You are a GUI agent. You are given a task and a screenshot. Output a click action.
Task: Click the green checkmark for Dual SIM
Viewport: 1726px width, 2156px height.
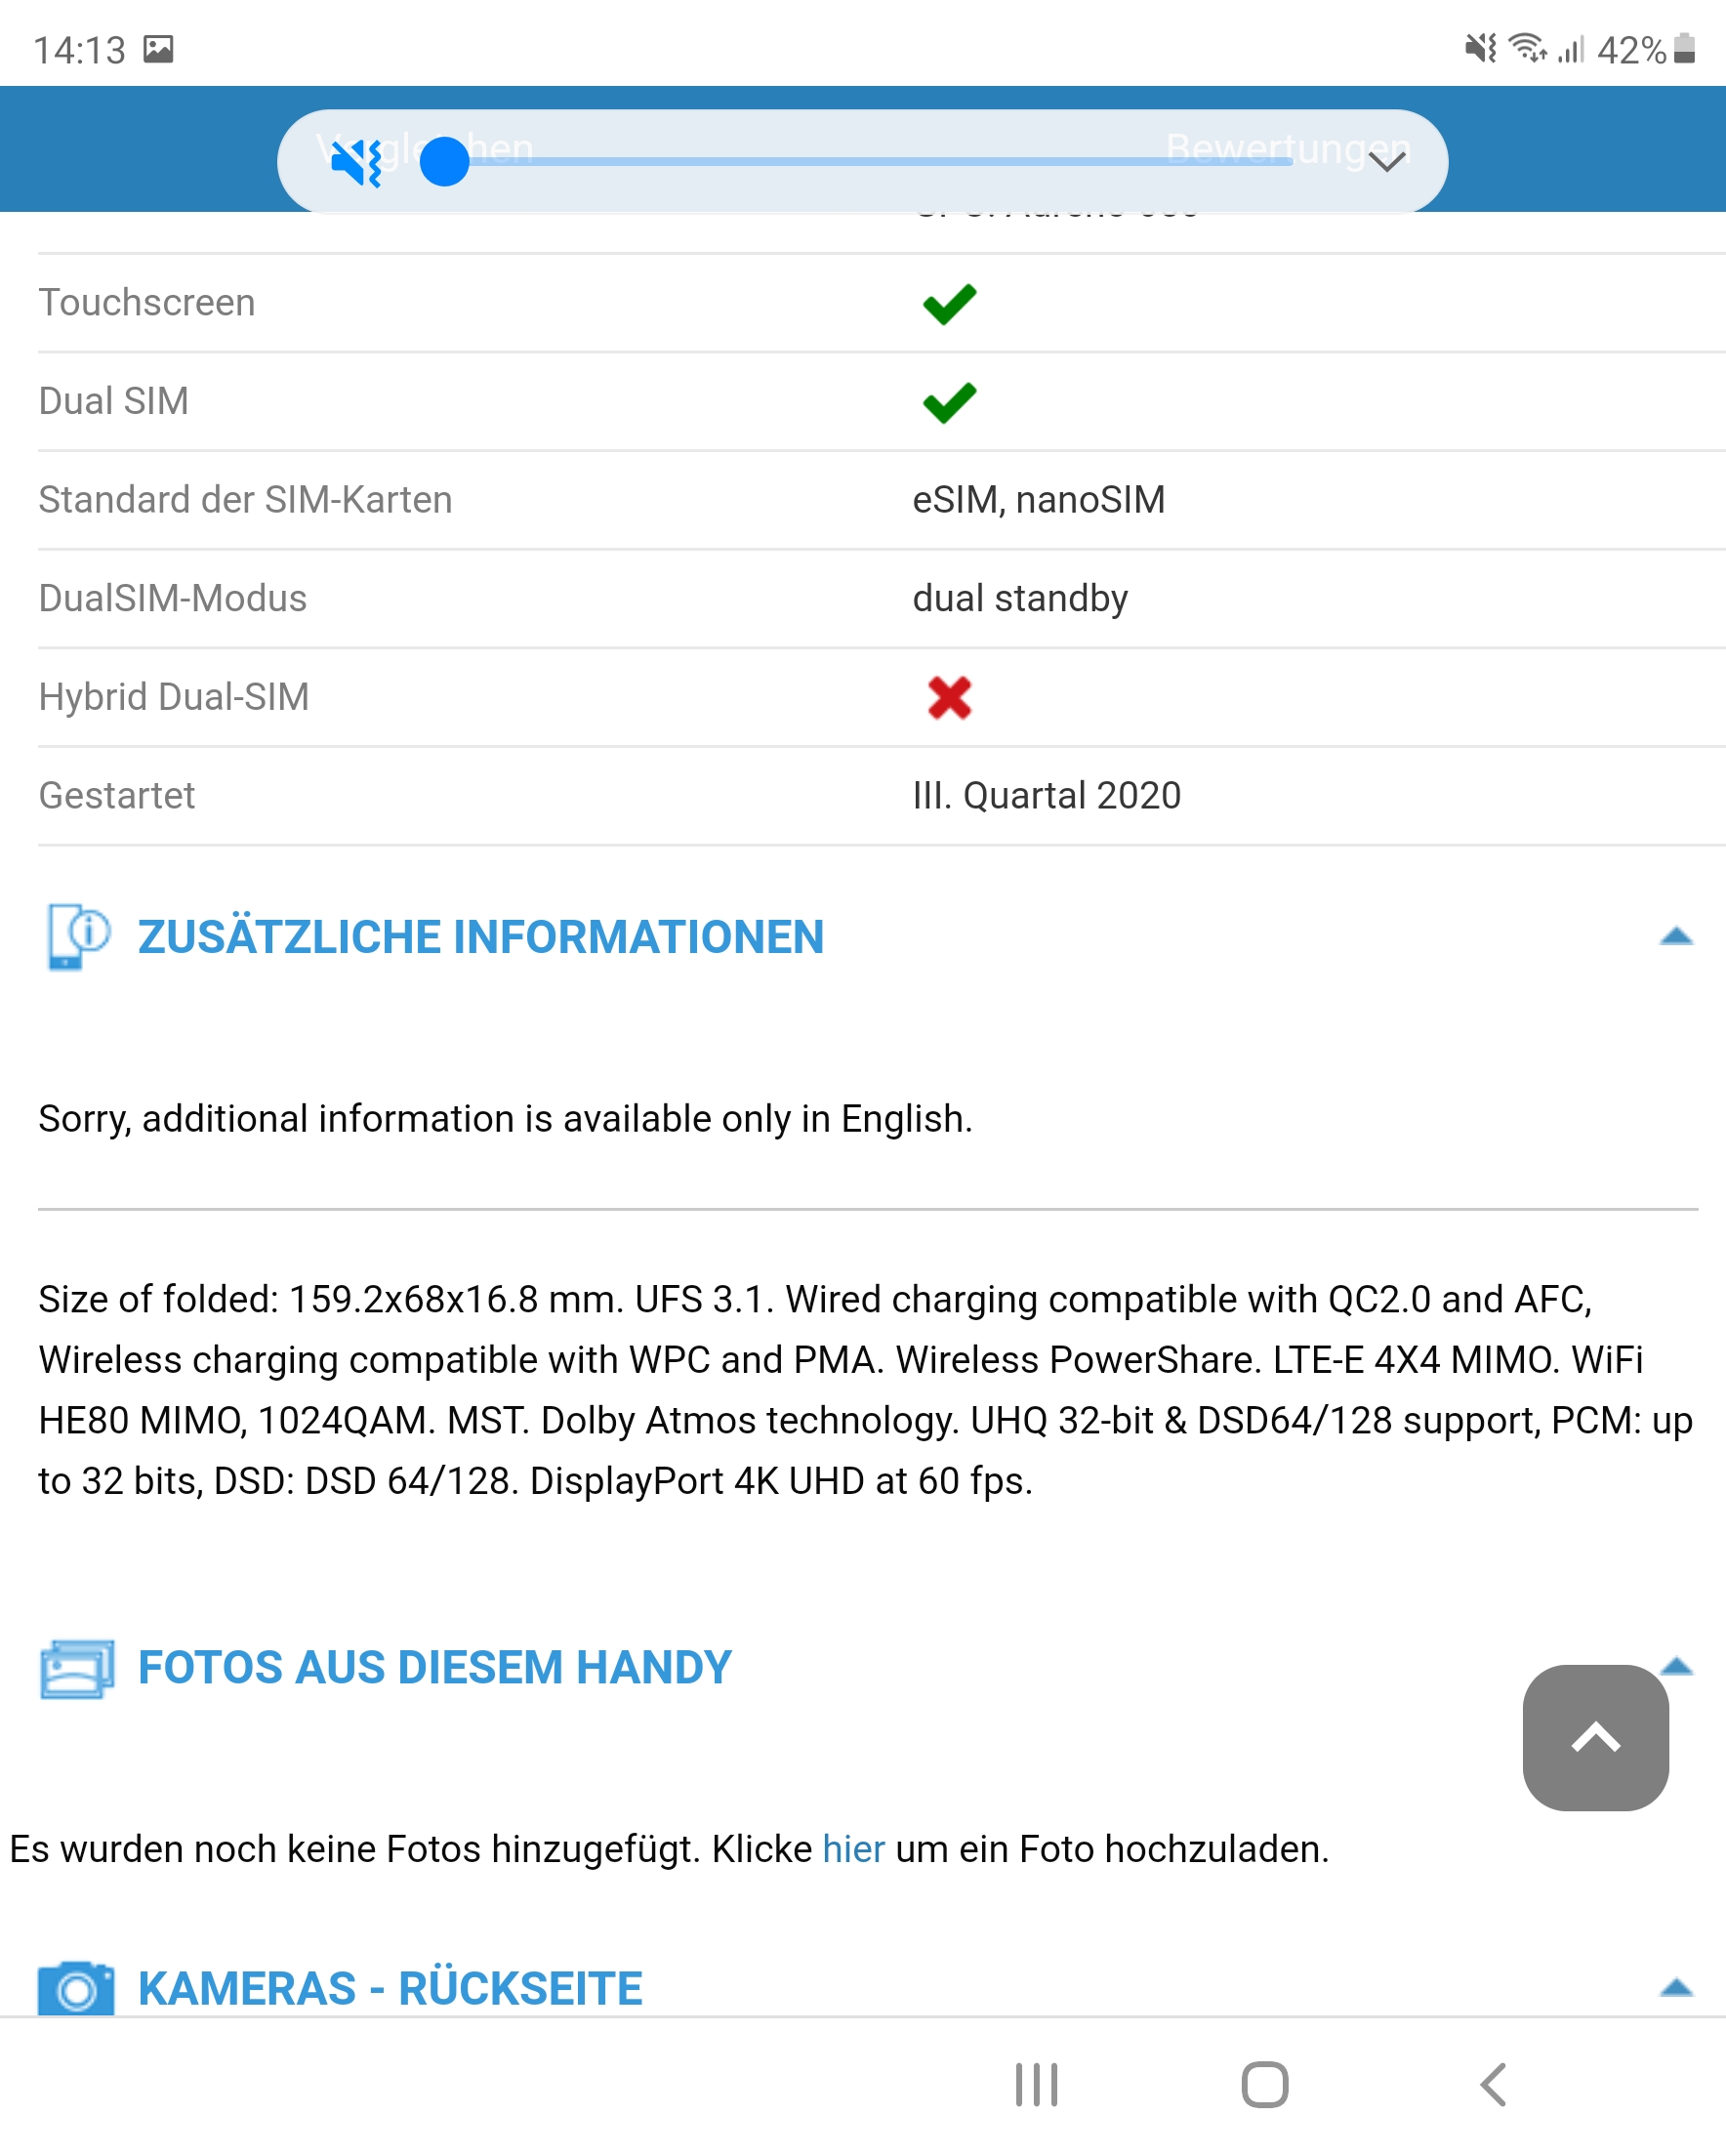tap(949, 402)
